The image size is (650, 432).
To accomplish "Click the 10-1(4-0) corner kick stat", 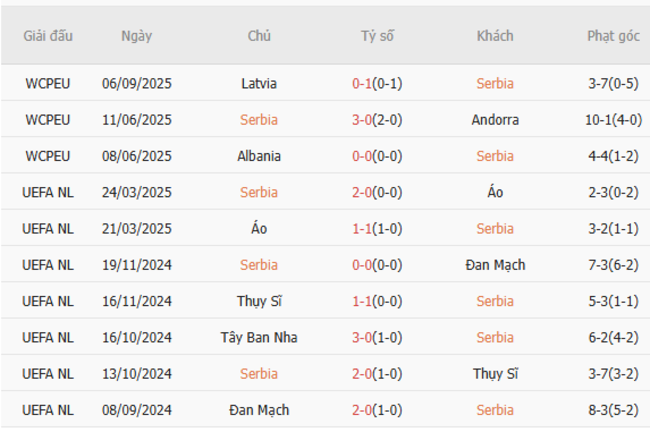I will (x=613, y=120).
